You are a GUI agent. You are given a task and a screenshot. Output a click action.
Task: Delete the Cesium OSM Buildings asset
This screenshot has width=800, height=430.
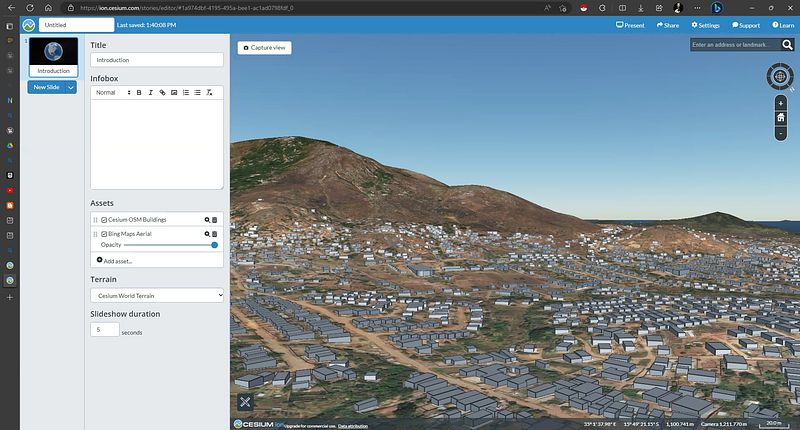pos(215,219)
